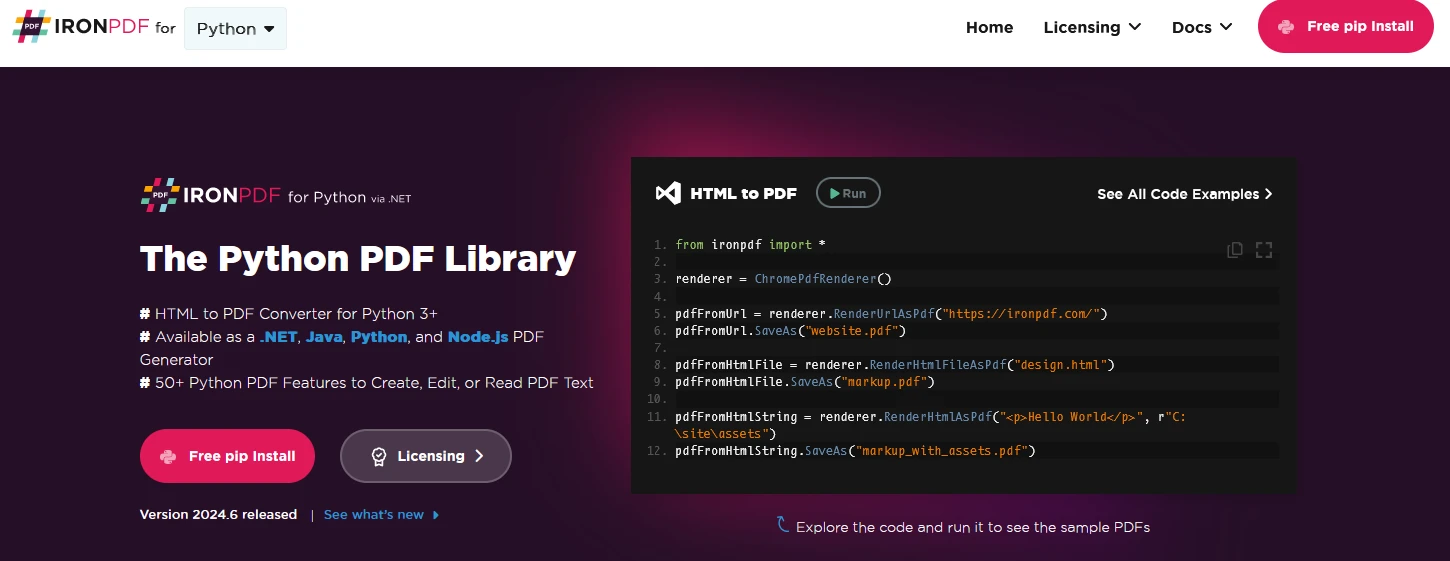Open the Python language dropdown
Viewport: 1450px width, 561px height.
(x=235, y=28)
